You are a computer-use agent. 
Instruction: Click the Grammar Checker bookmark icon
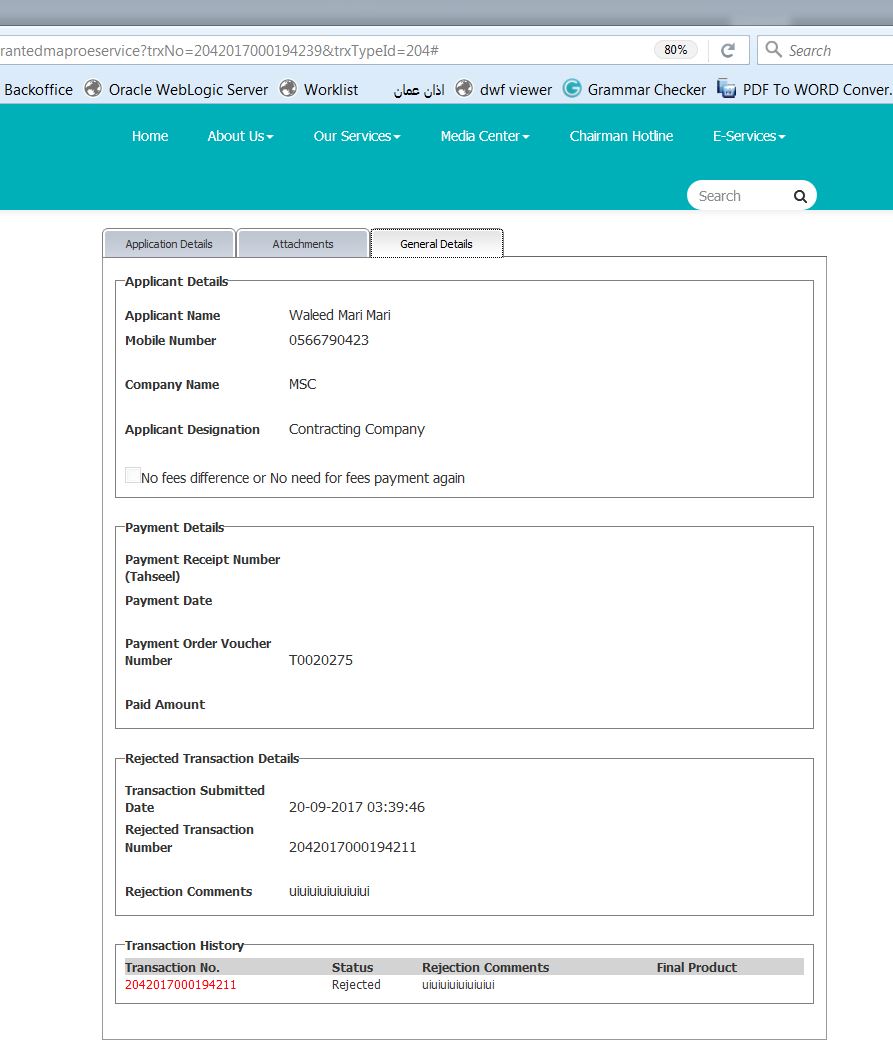point(572,88)
